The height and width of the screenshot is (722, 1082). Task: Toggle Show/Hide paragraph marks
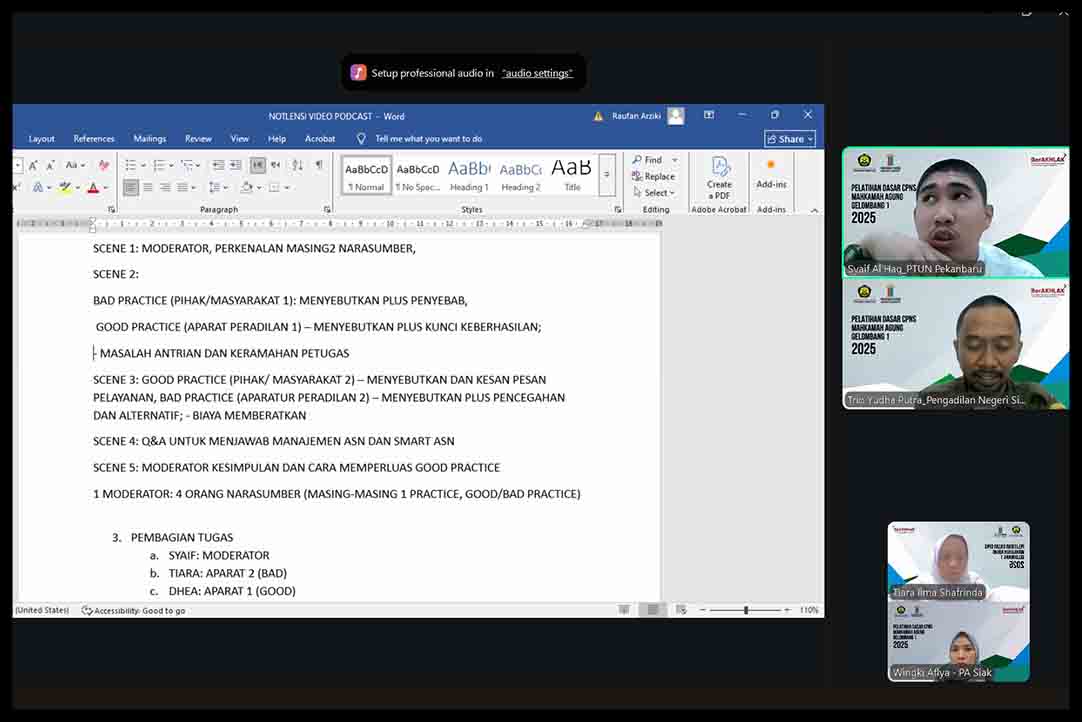tap(319, 165)
